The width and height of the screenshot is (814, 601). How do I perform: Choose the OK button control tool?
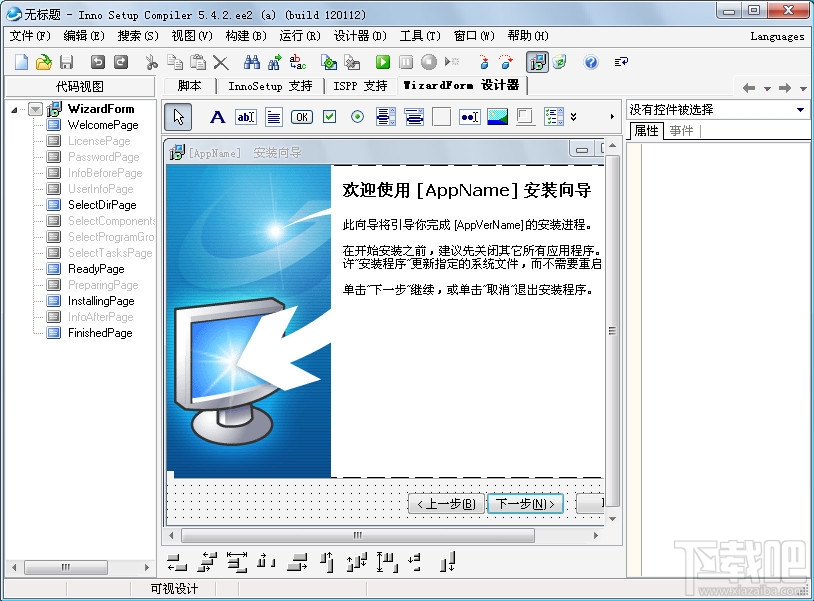tap(300, 117)
